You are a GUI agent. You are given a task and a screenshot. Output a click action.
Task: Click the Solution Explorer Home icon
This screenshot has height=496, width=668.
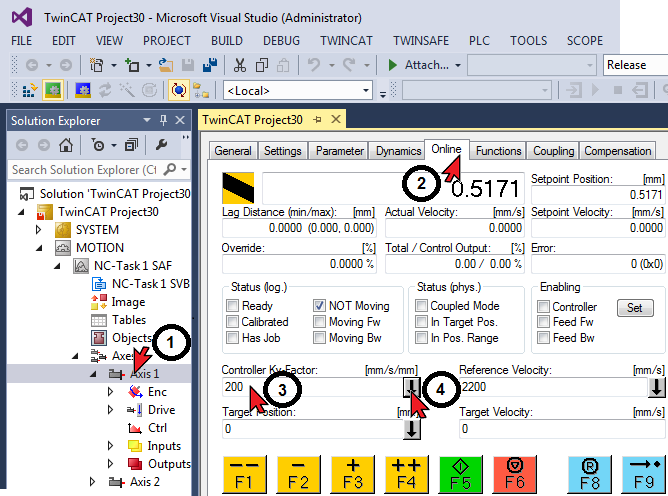pyautogui.click(x=66, y=145)
